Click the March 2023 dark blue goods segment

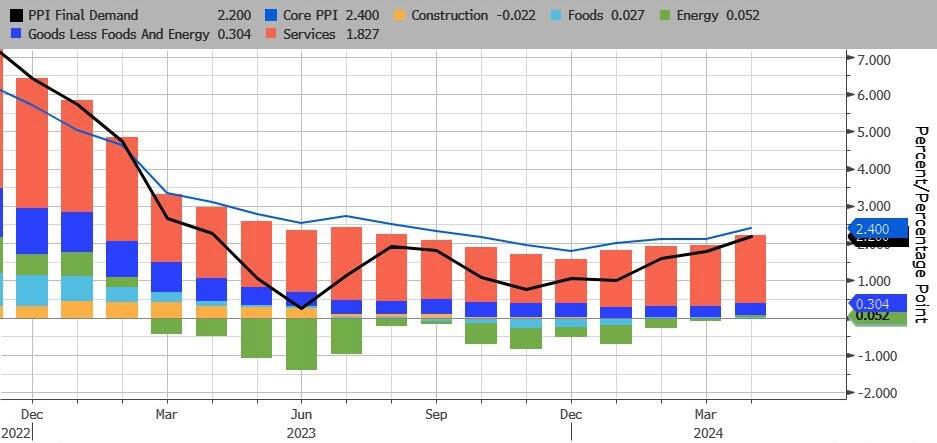pyautogui.click(x=167, y=277)
